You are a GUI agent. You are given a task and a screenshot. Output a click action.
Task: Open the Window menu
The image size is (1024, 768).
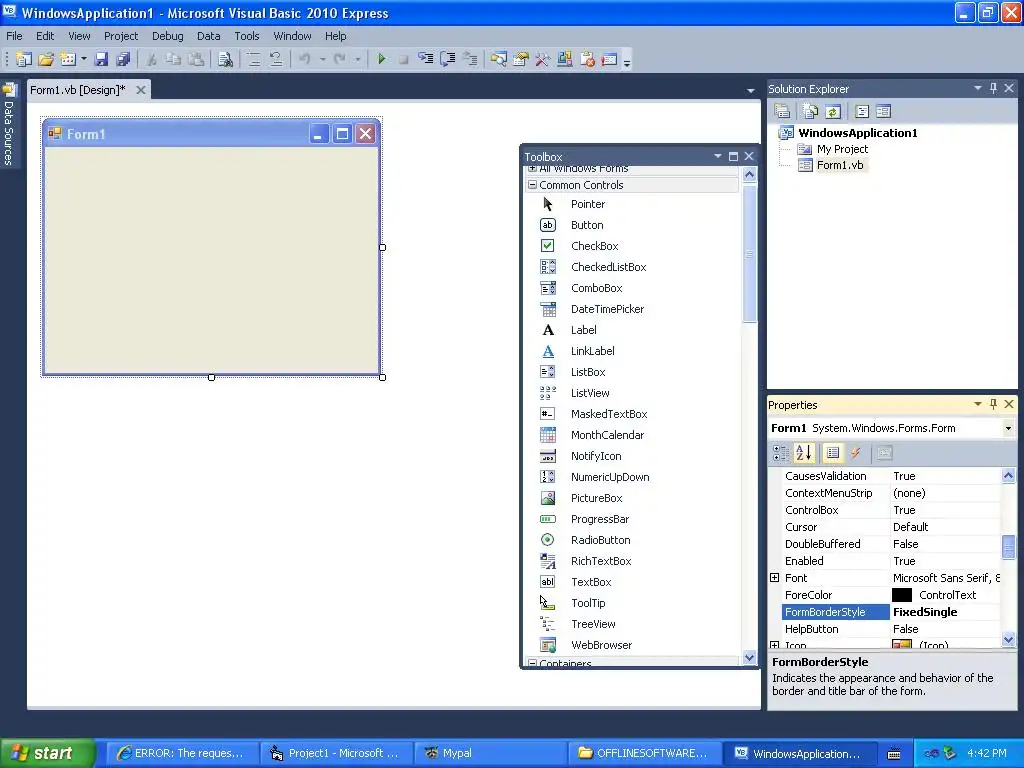pos(292,36)
